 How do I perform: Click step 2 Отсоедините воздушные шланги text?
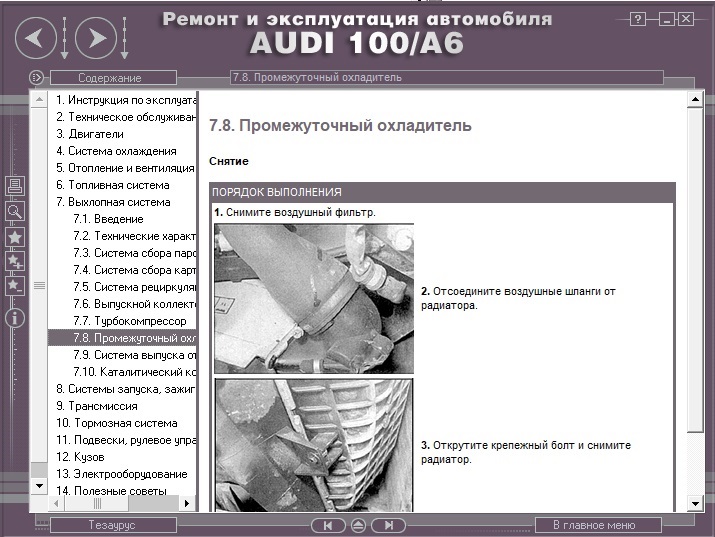pyautogui.click(x=518, y=298)
